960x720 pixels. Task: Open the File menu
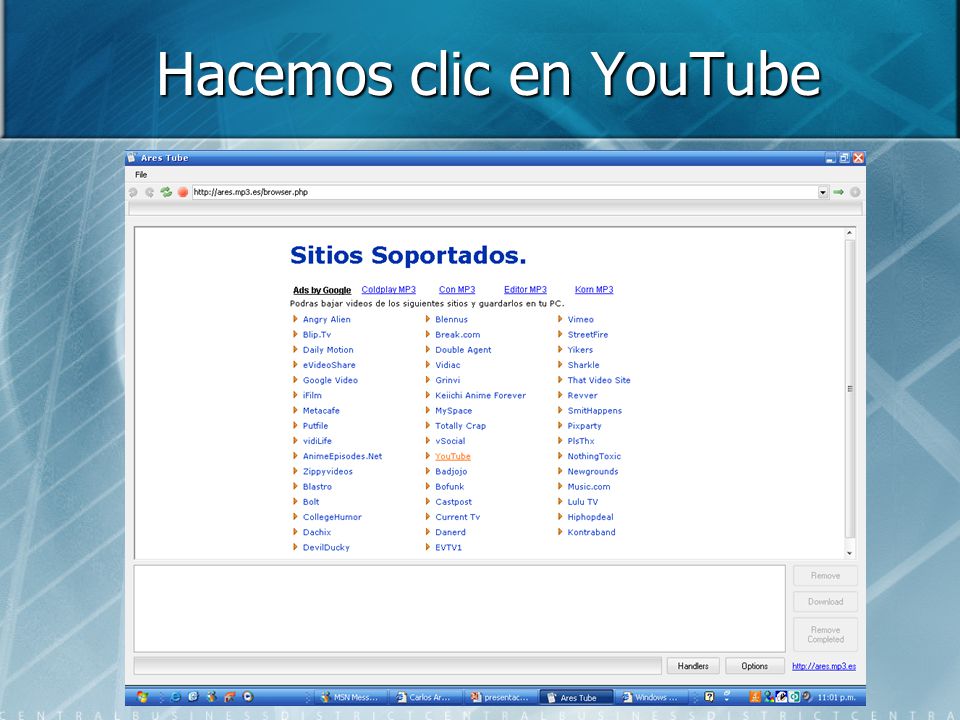141,174
